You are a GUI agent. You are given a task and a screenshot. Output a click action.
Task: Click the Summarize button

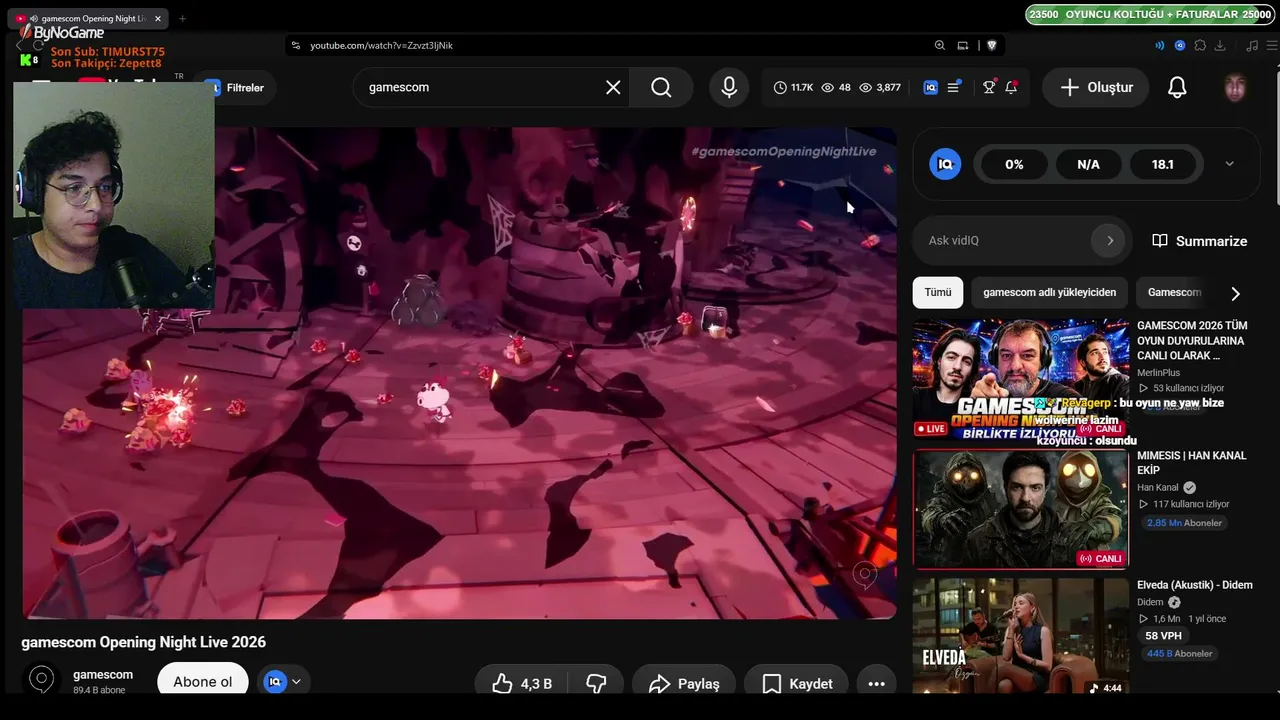click(1200, 241)
